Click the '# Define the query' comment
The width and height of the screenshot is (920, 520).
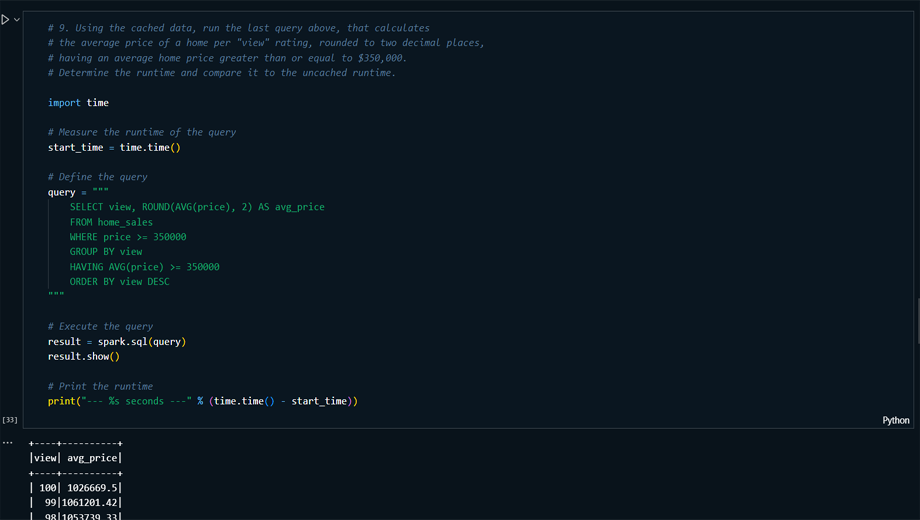(x=97, y=177)
